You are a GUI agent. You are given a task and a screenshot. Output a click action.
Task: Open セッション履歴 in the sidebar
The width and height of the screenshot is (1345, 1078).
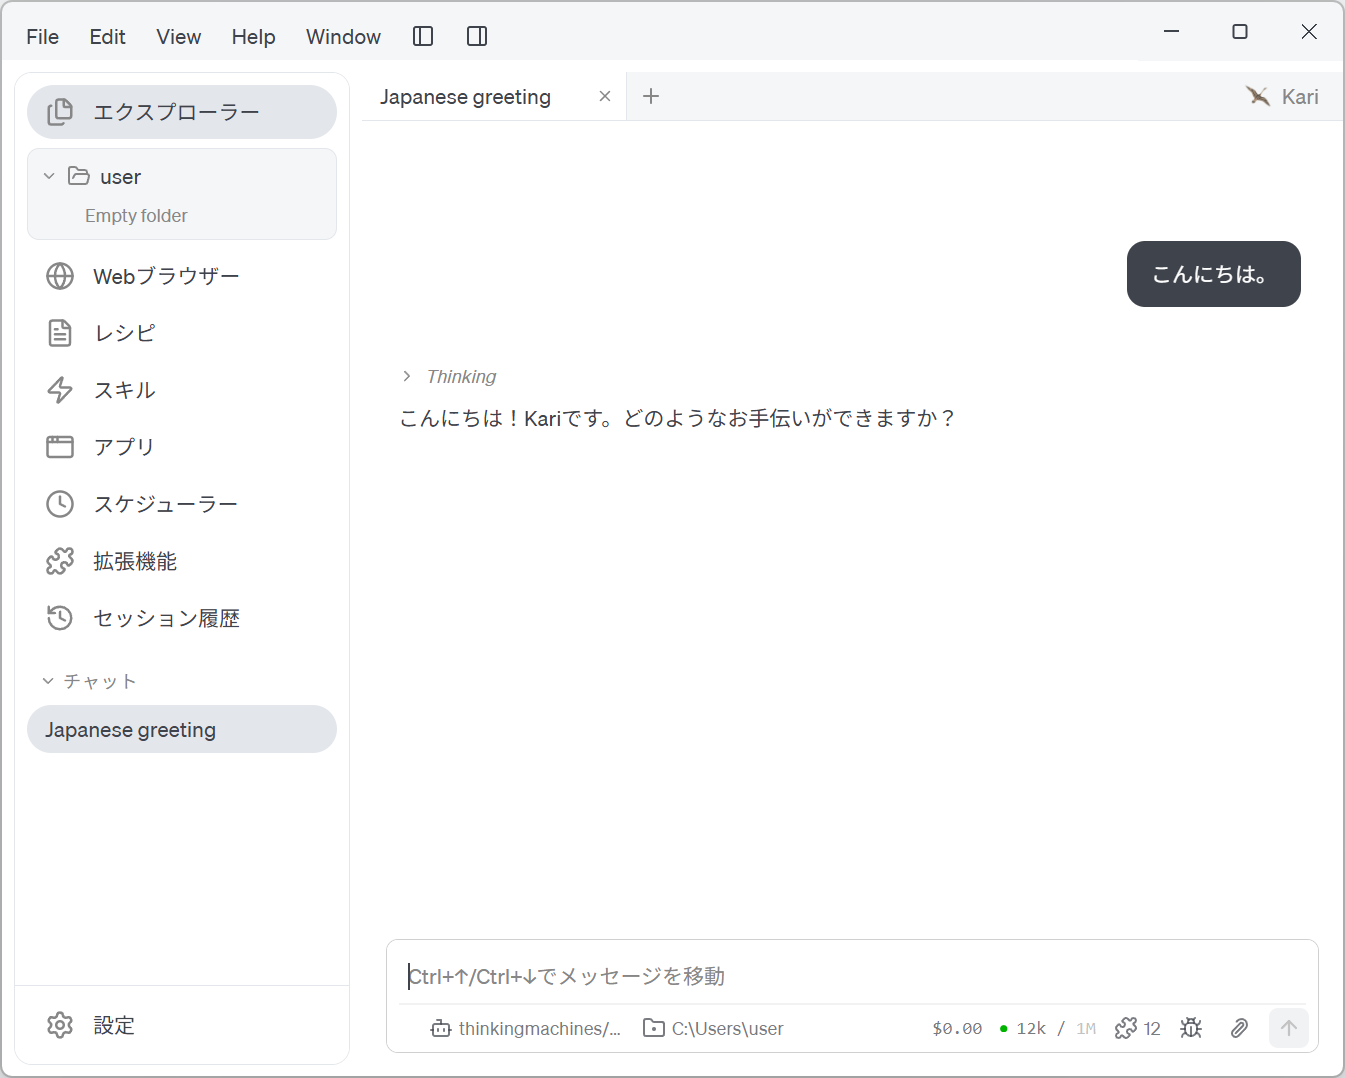click(x=182, y=618)
